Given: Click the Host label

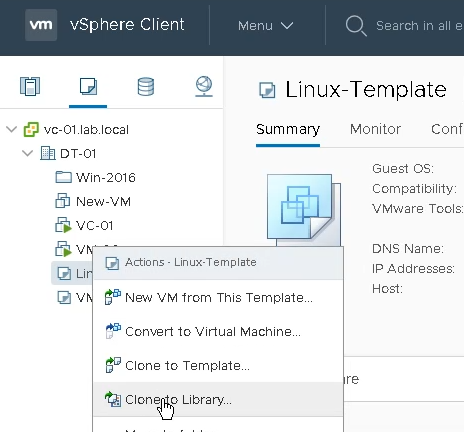Looking at the screenshot, I should coord(387,289).
